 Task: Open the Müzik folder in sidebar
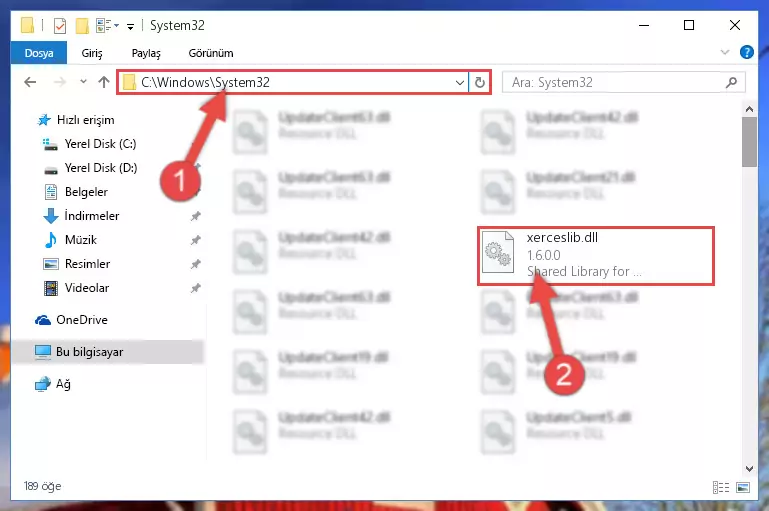(80, 240)
